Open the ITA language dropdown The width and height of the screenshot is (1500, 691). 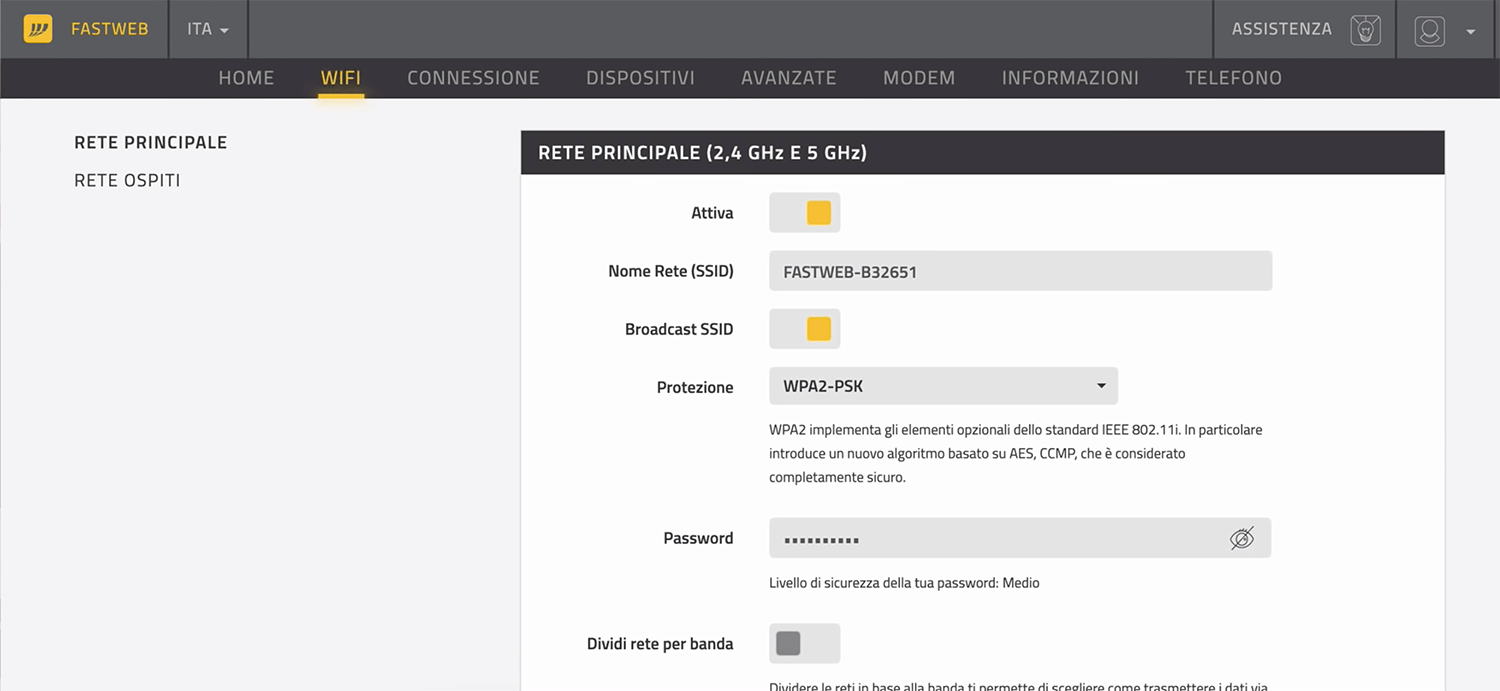click(208, 29)
